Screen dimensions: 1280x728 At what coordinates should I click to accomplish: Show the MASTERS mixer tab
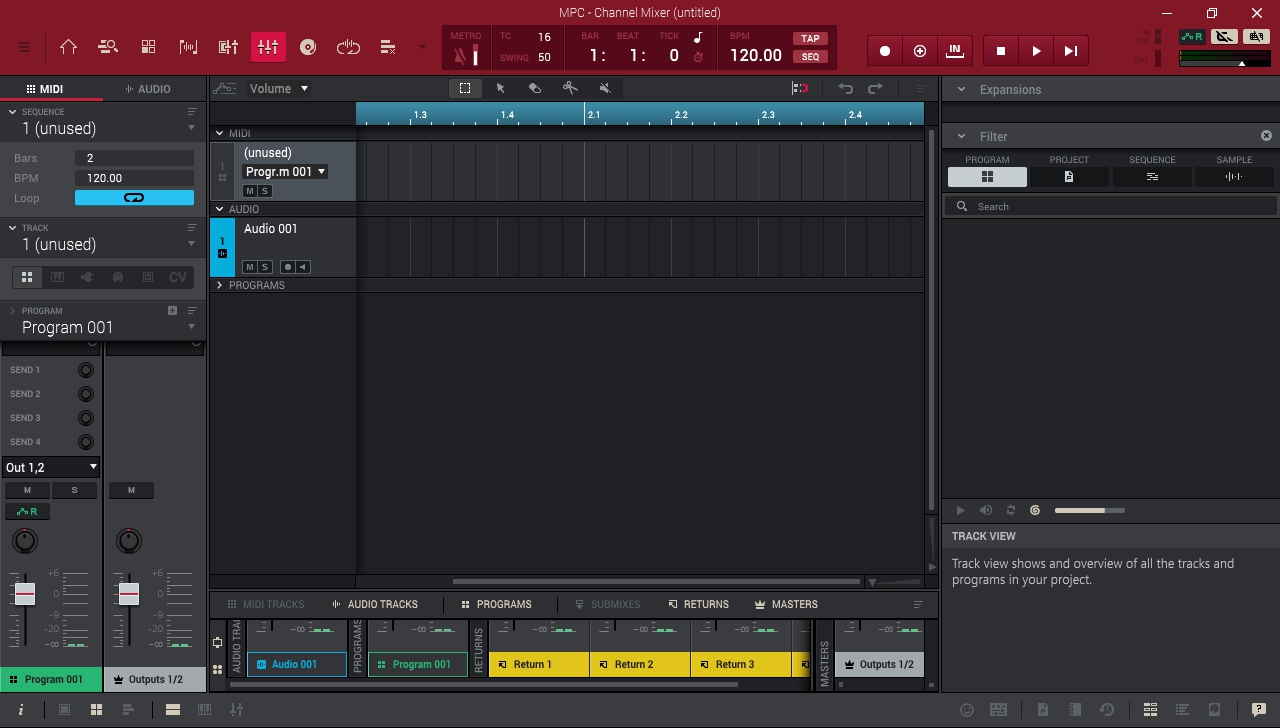point(786,604)
